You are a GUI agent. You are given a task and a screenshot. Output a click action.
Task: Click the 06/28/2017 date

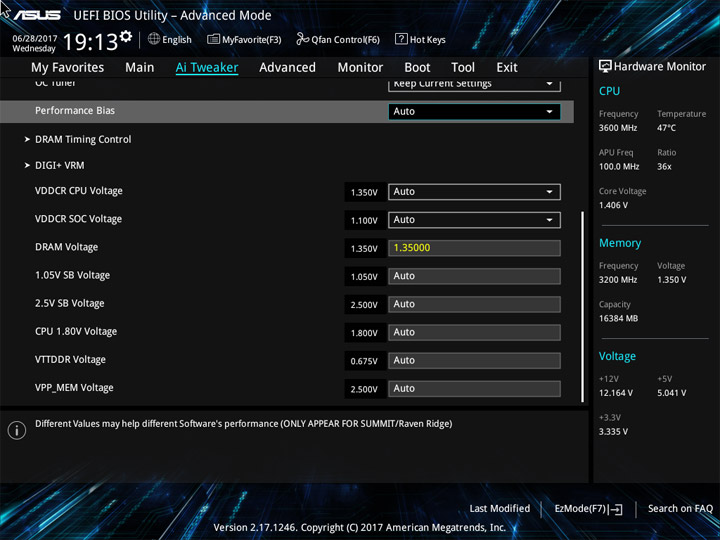(35, 39)
